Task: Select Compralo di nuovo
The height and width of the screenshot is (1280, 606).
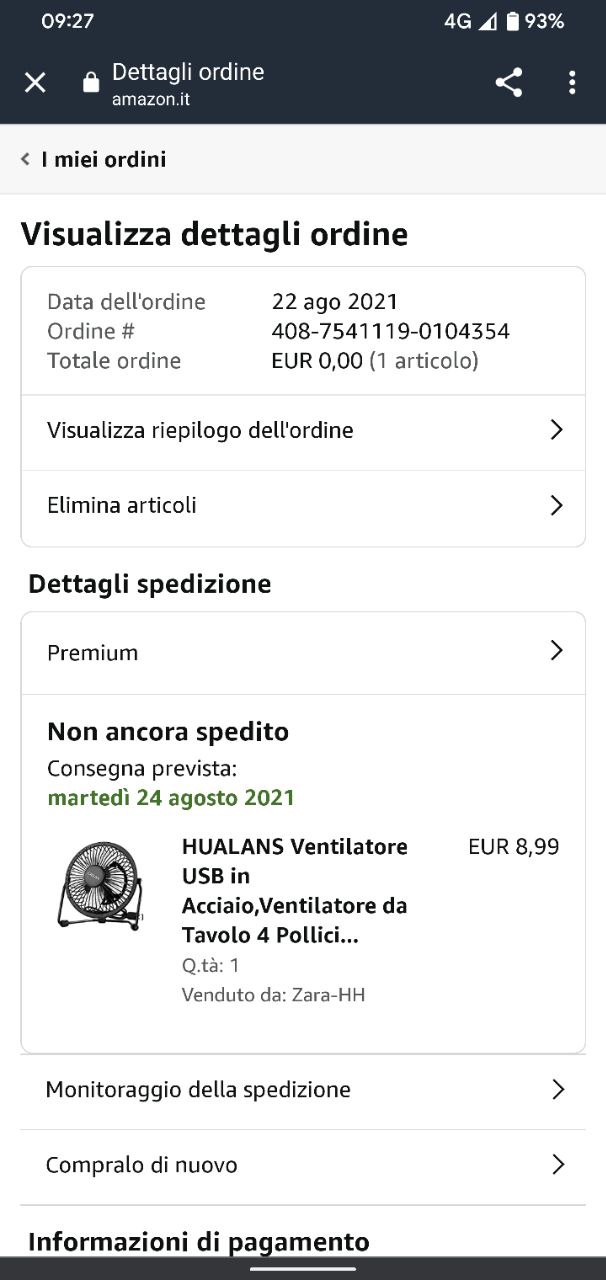Action: click(142, 1165)
